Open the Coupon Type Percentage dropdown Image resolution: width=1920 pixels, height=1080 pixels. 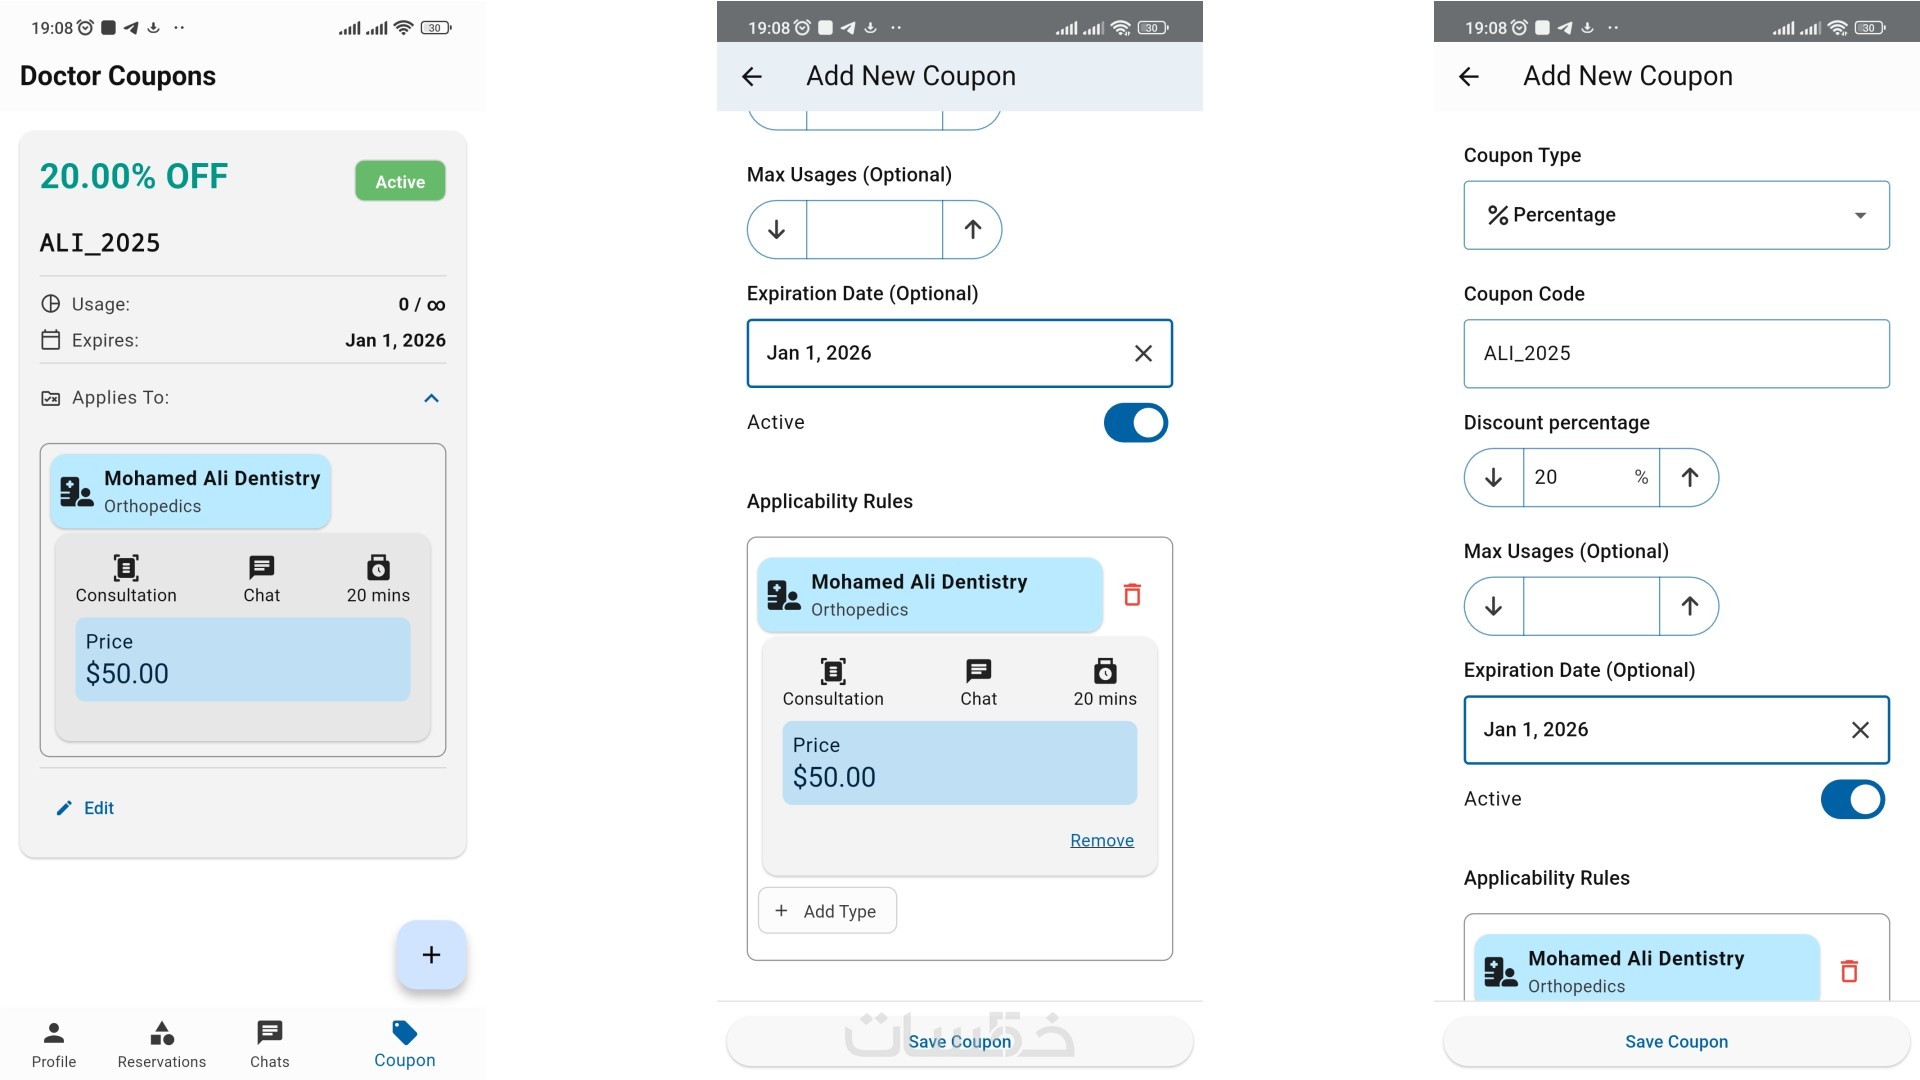coord(1676,215)
